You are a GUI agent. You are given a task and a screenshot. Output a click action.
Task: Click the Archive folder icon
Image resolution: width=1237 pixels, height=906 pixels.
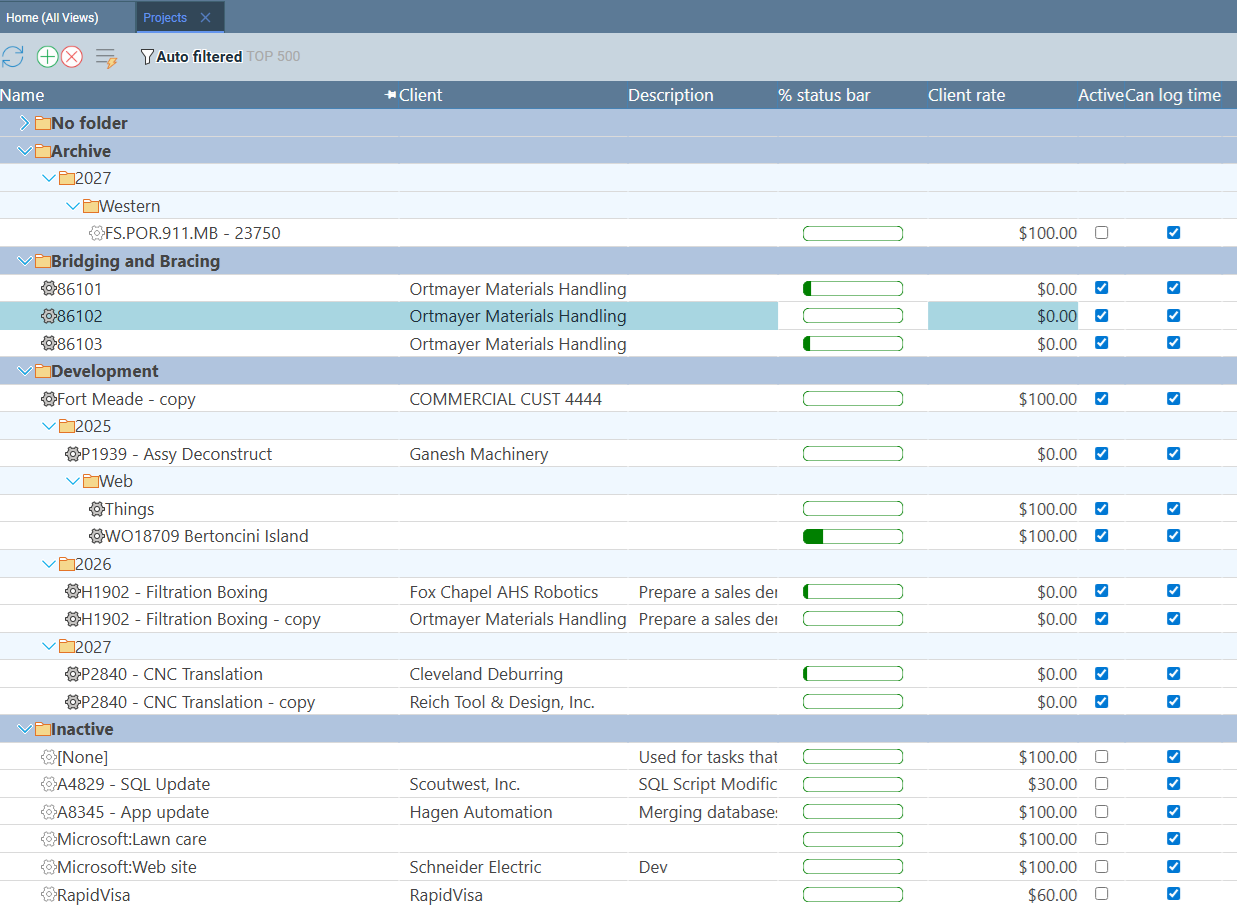tap(42, 151)
